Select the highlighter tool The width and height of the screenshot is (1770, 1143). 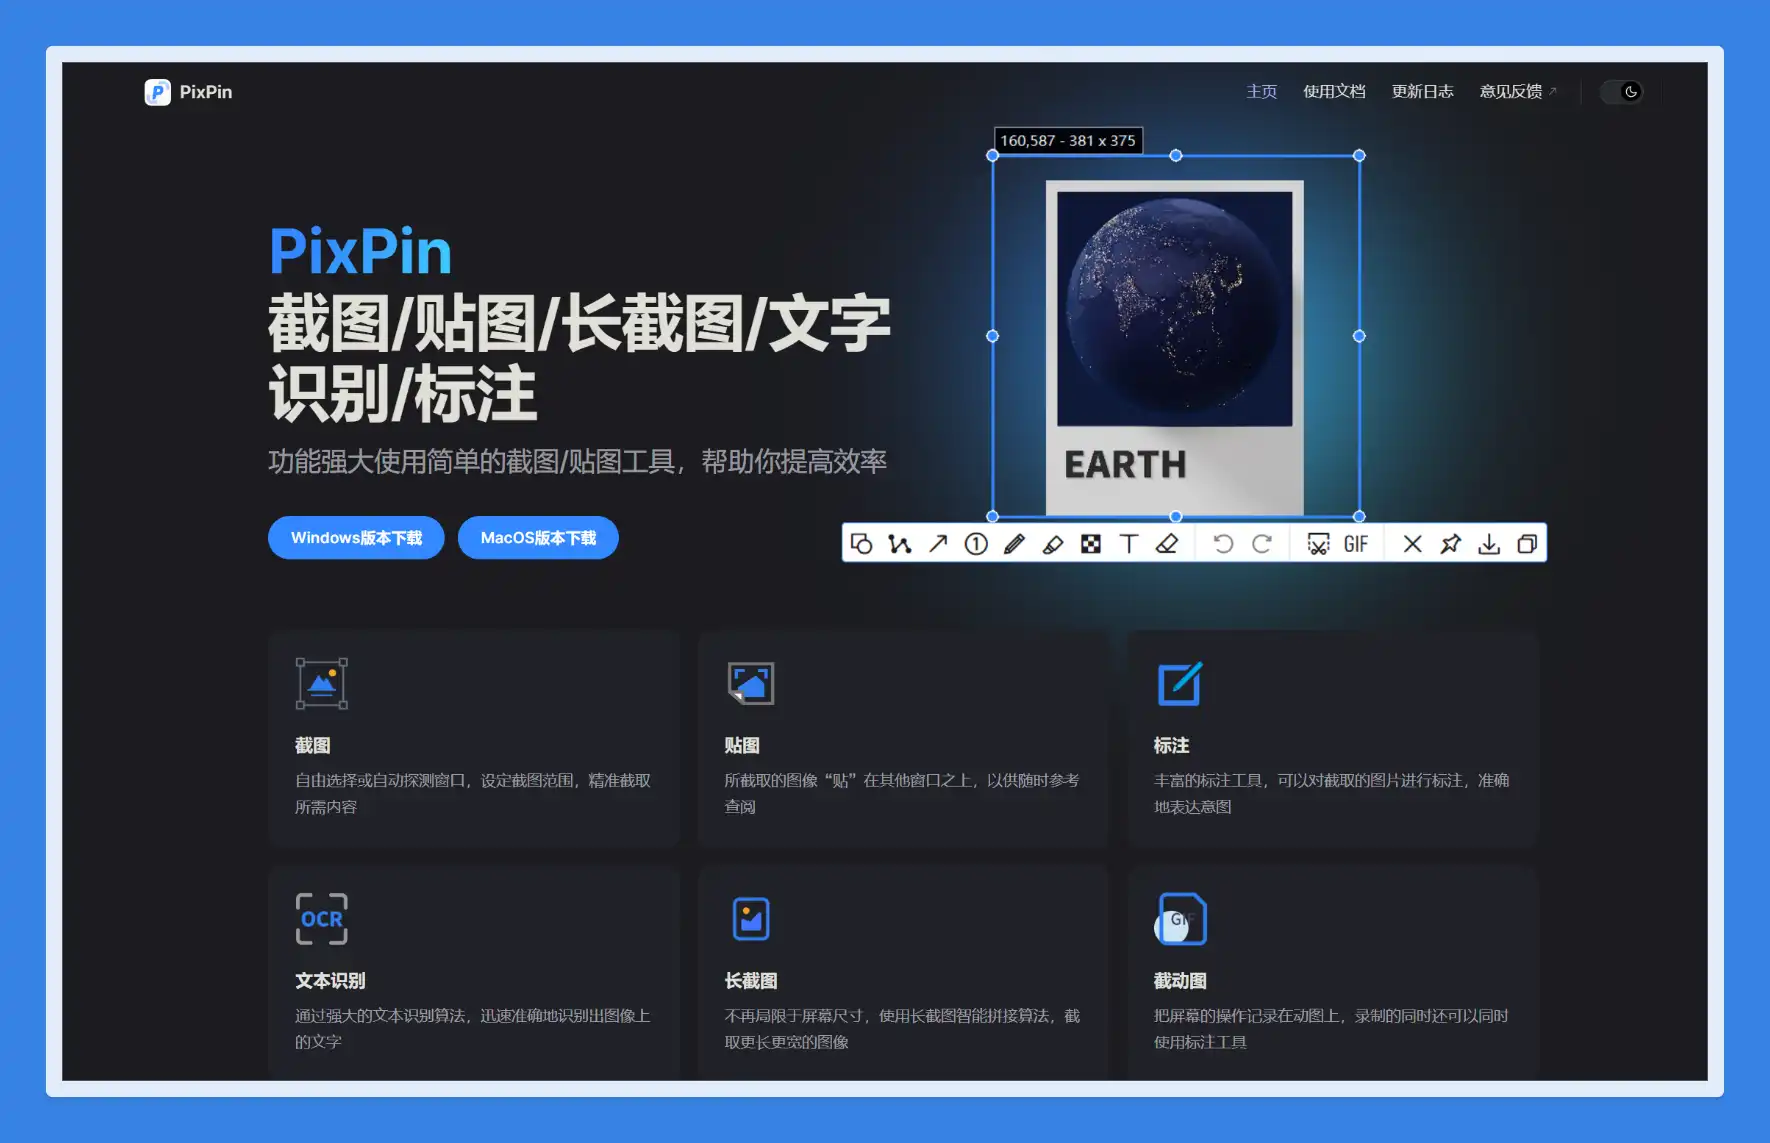(1053, 543)
